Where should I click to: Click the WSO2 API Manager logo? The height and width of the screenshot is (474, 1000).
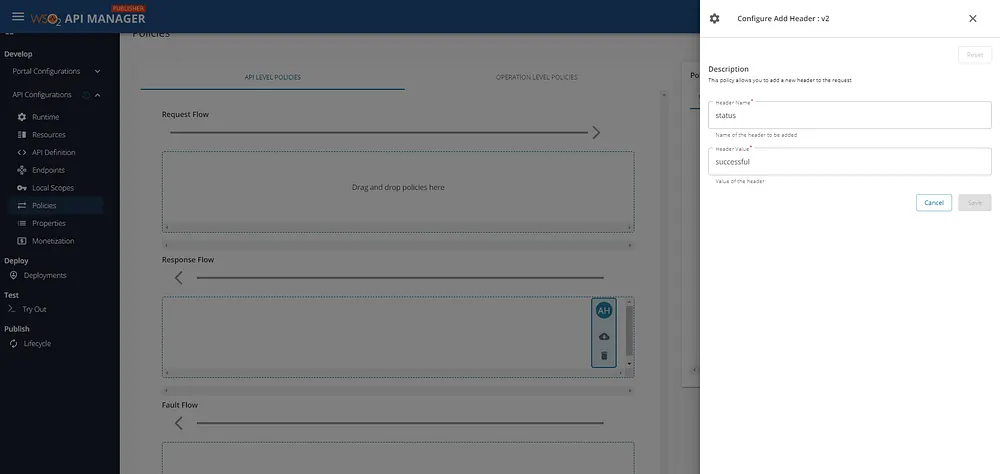88,17
